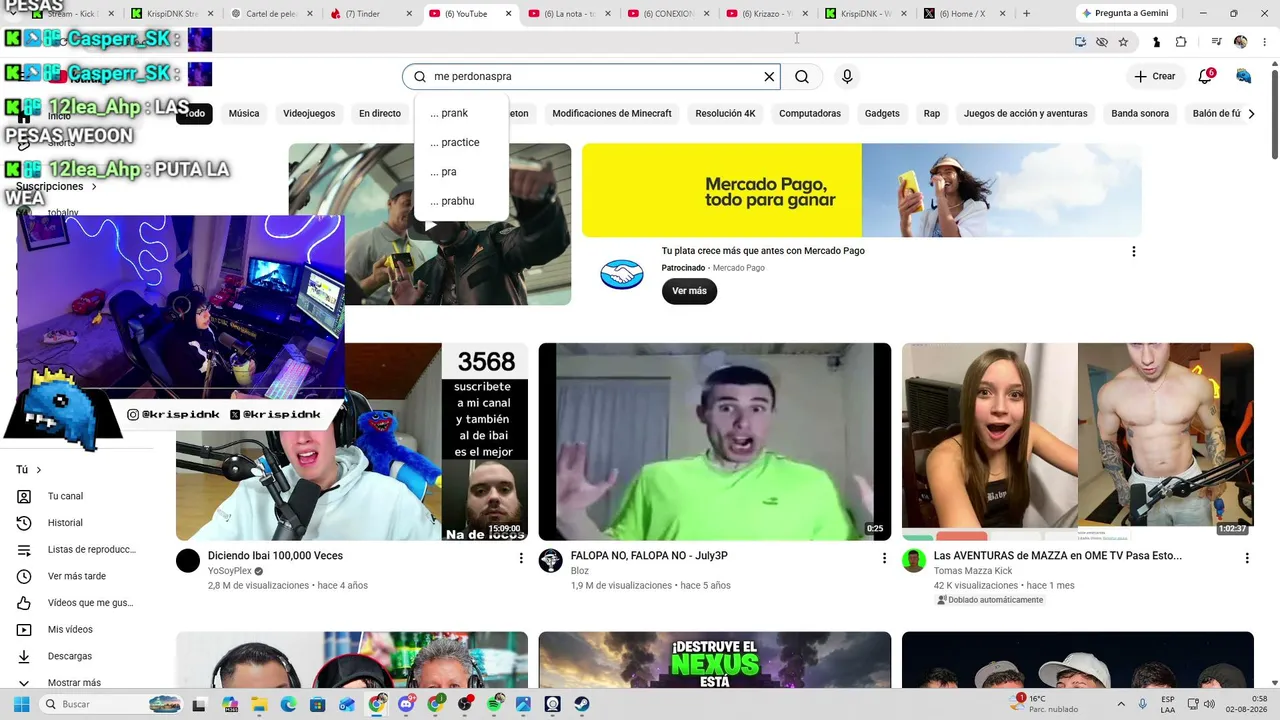
Task: Open Historial in the sidebar
Action: point(79,523)
